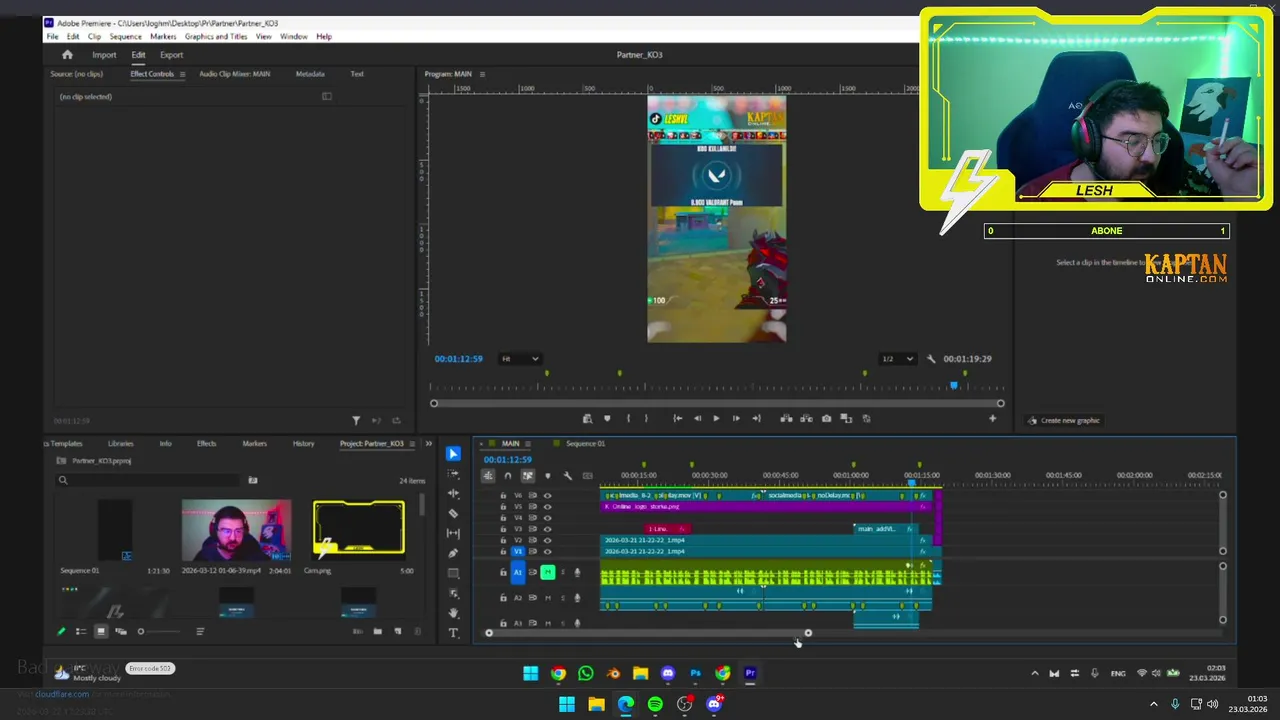Image resolution: width=1280 pixels, height=720 pixels.
Task: Open the Program monitor button editor plus
Action: (x=992, y=419)
